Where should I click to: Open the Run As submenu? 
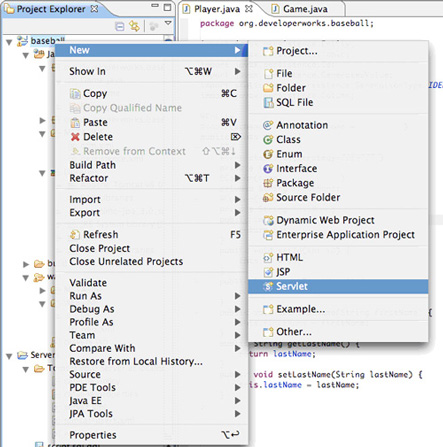pyautogui.click(x=151, y=296)
